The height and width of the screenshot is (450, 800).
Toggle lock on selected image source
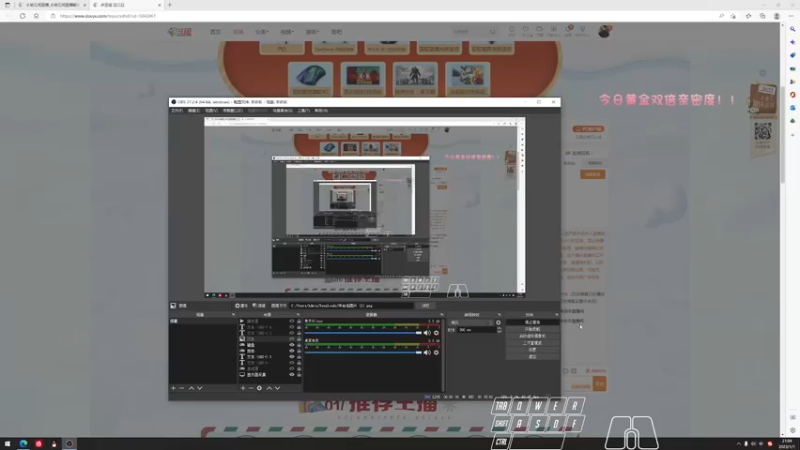coord(299,339)
